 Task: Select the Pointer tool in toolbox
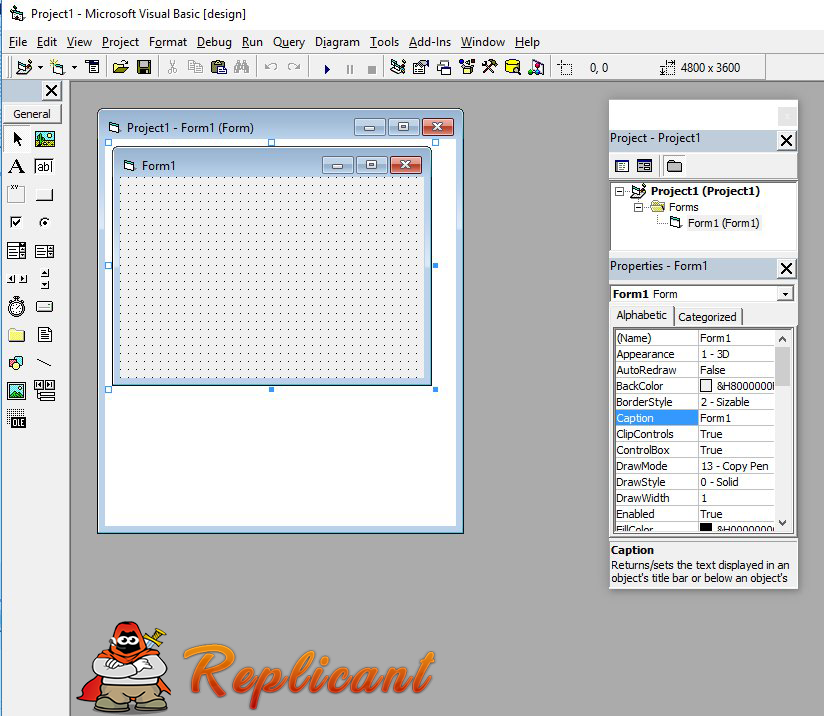[x=17, y=139]
